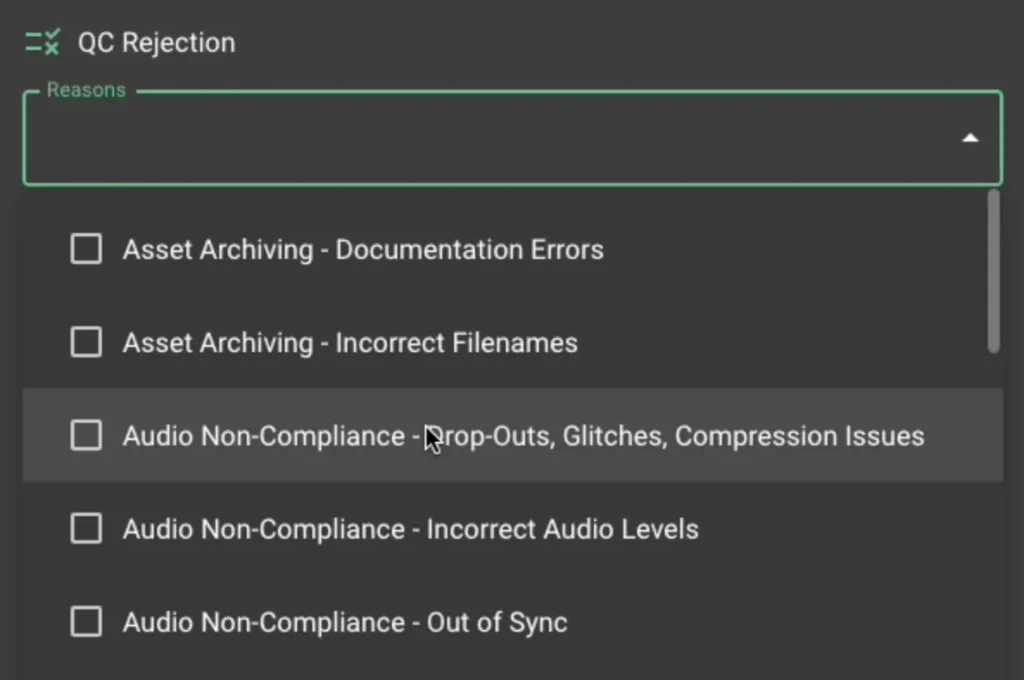Image resolution: width=1024 pixels, height=680 pixels.
Task: Click the 'QC Rejection' heading text
Action: point(156,43)
